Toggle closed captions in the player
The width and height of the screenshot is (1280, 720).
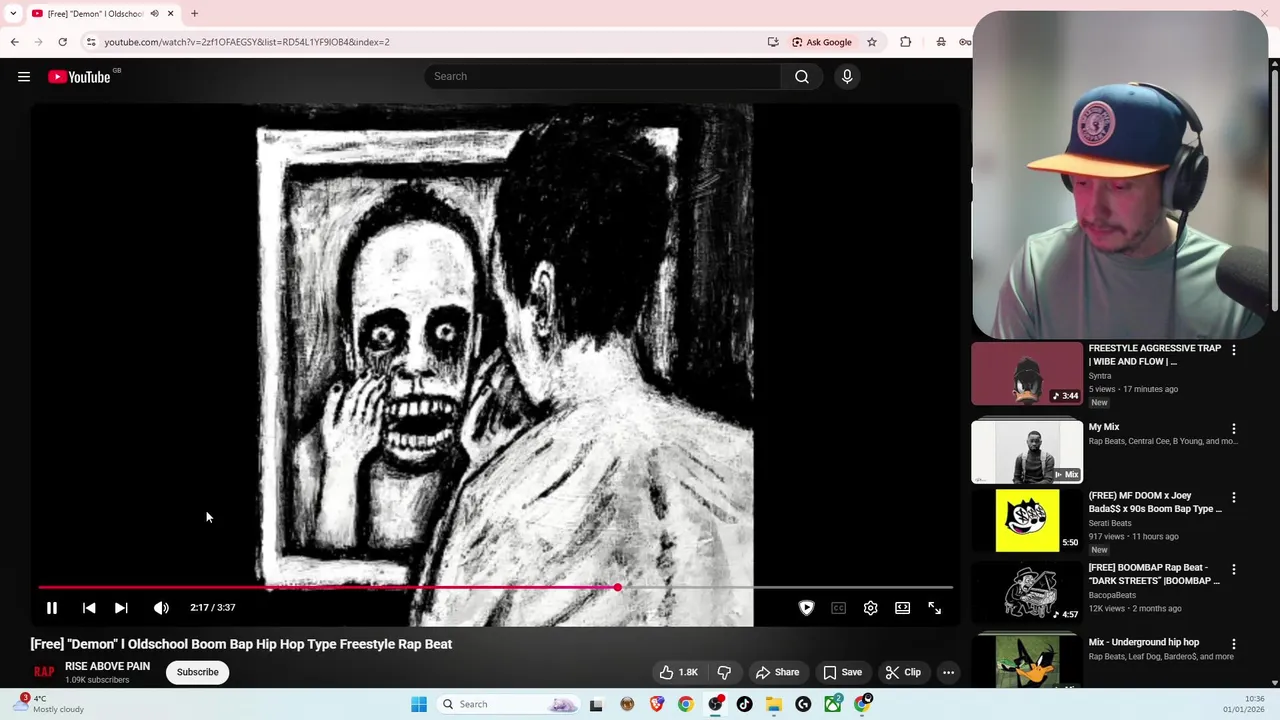coord(838,608)
